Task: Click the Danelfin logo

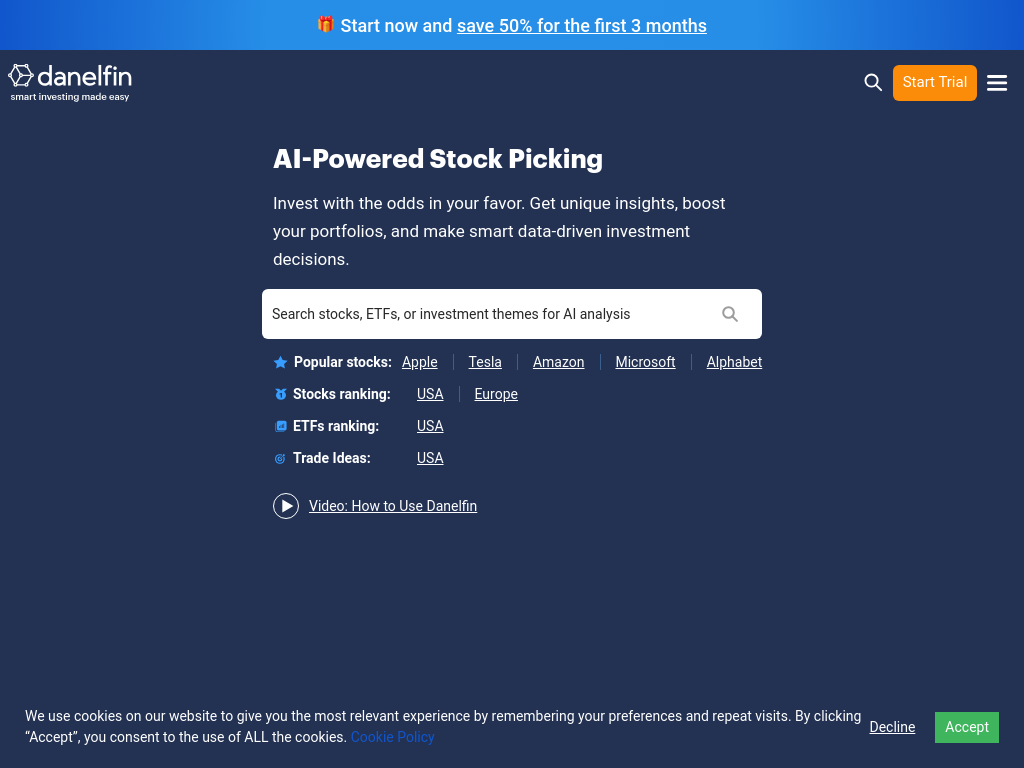Action: click(x=70, y=82)
